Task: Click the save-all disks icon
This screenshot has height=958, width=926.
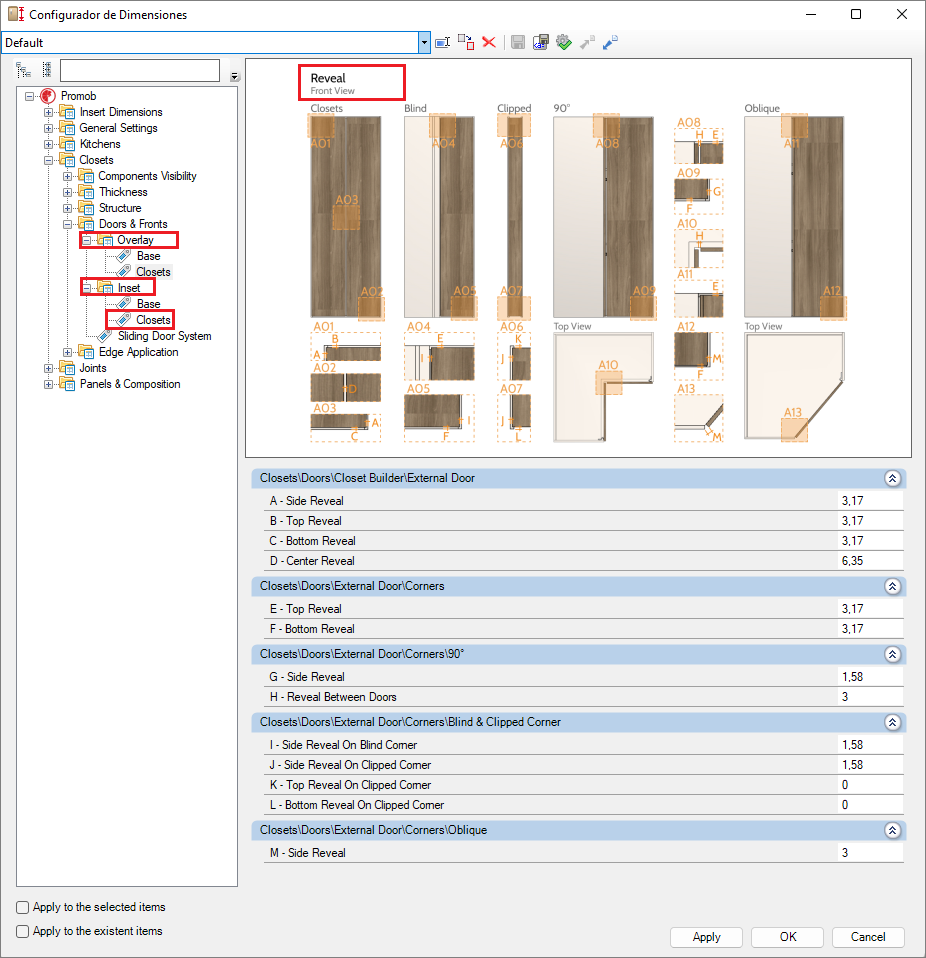Action: point(541,42)
